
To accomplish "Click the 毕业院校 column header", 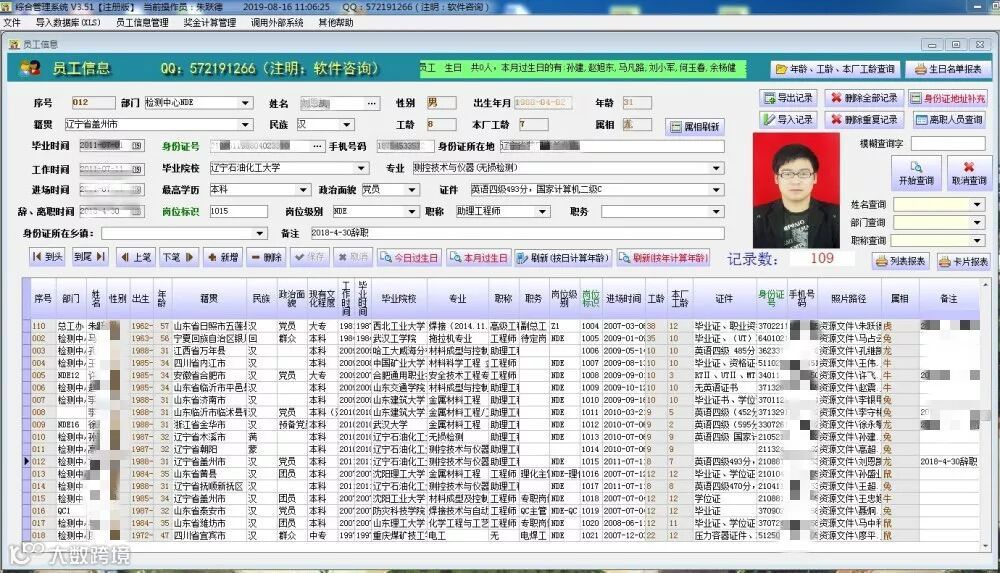I will click(399, 298).
